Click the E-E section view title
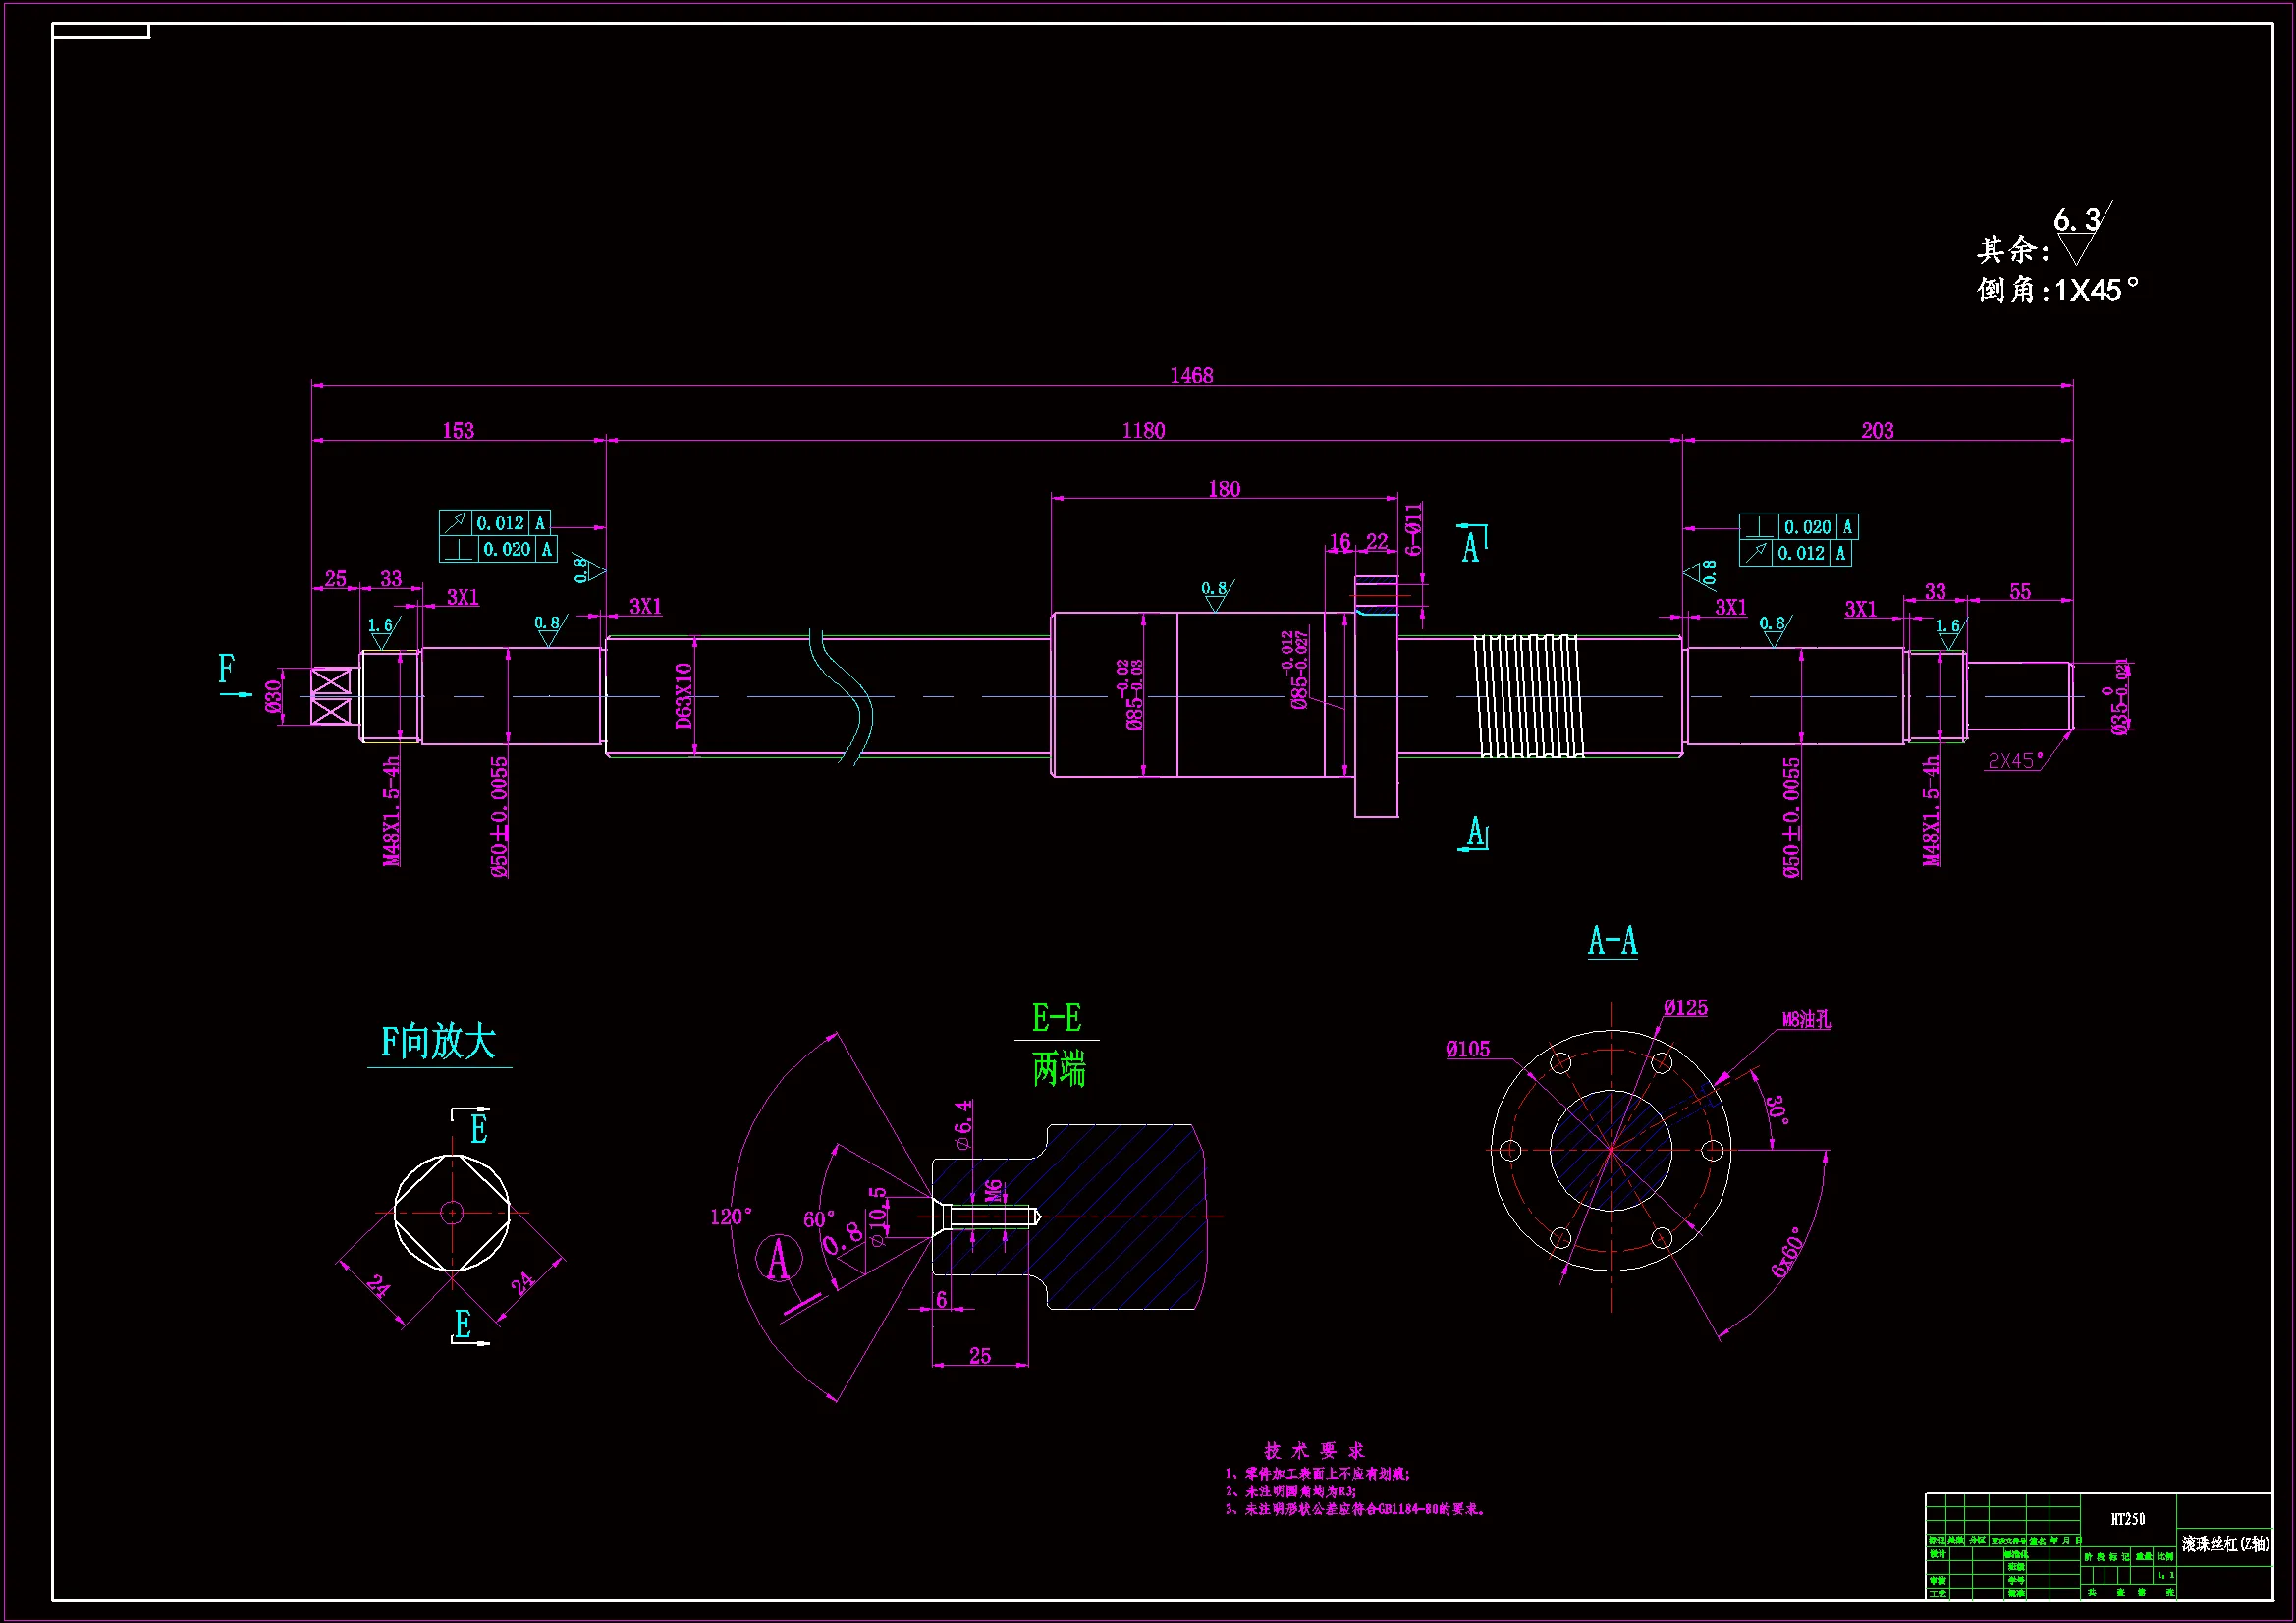The width and height of the screenshot is (2296, 1623). (1056, 1019)
